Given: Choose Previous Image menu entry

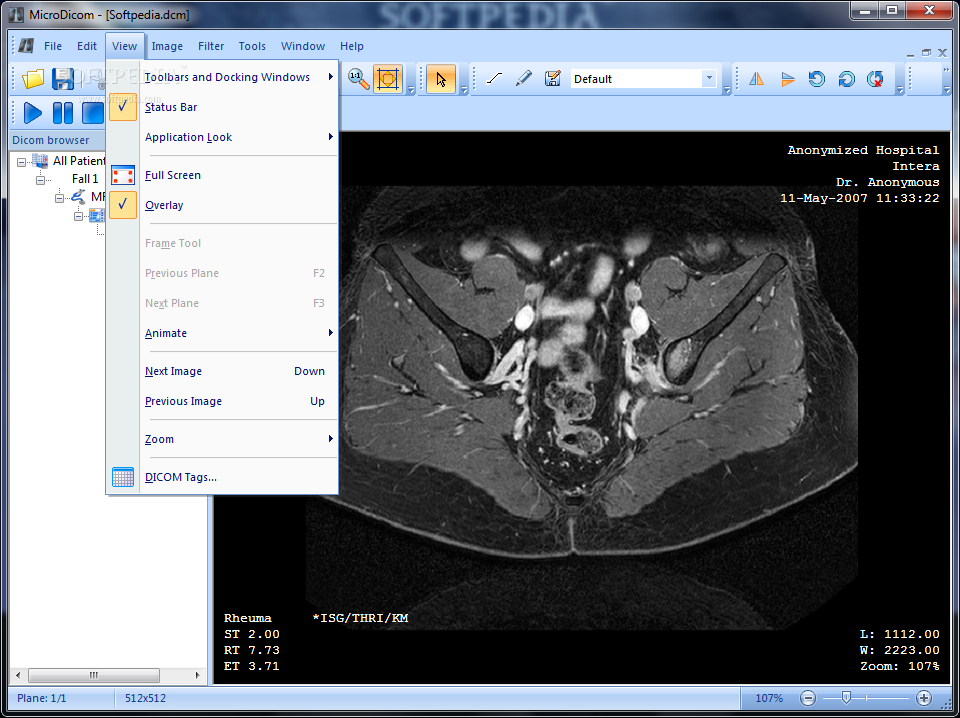Looking at the screenshot, I should pos(222,401).
